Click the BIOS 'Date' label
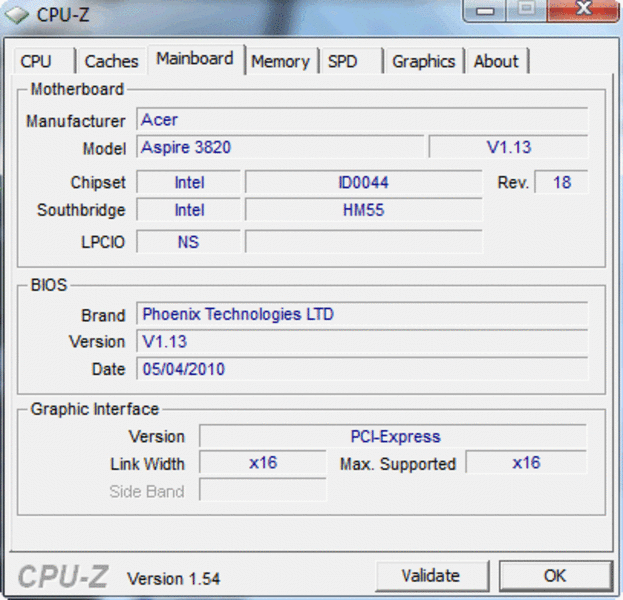 [x=108, y=369]
